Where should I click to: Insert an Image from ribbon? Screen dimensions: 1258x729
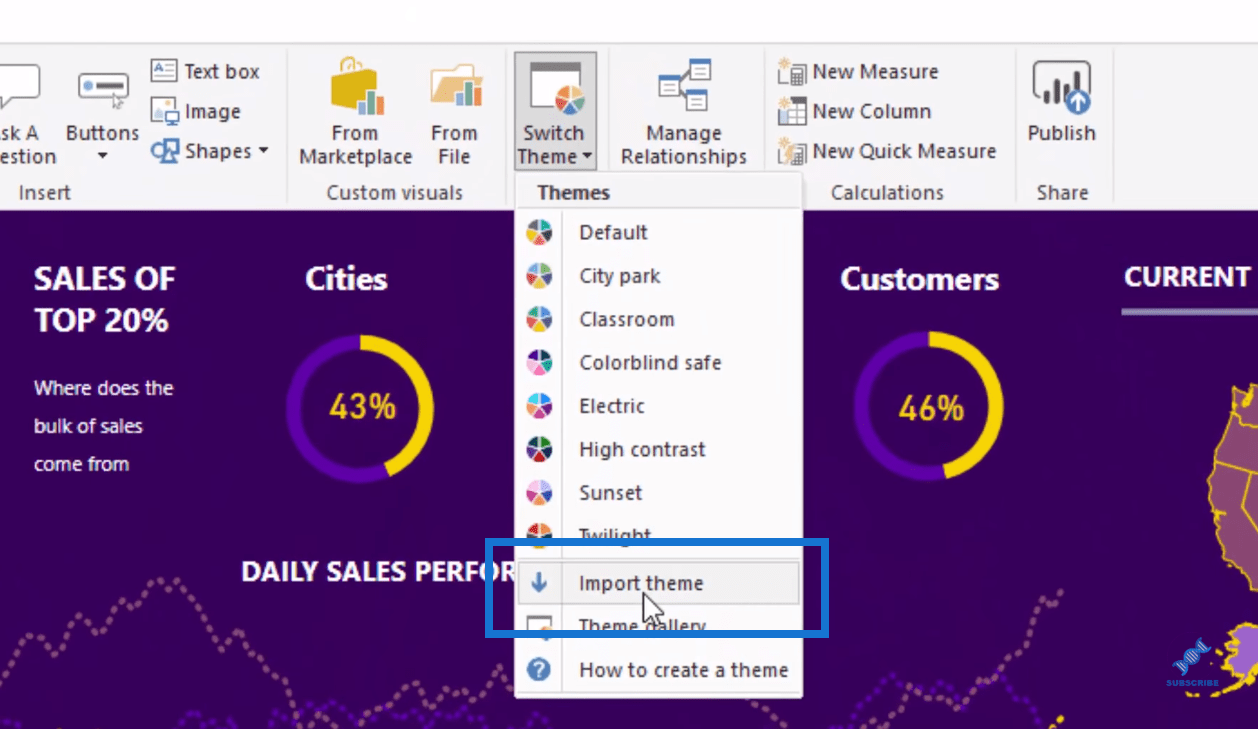(197, 112)
